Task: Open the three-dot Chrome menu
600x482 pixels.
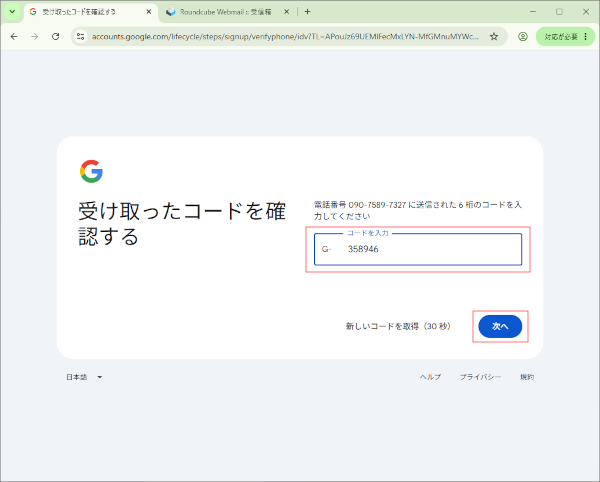Action: click(585, 36)
